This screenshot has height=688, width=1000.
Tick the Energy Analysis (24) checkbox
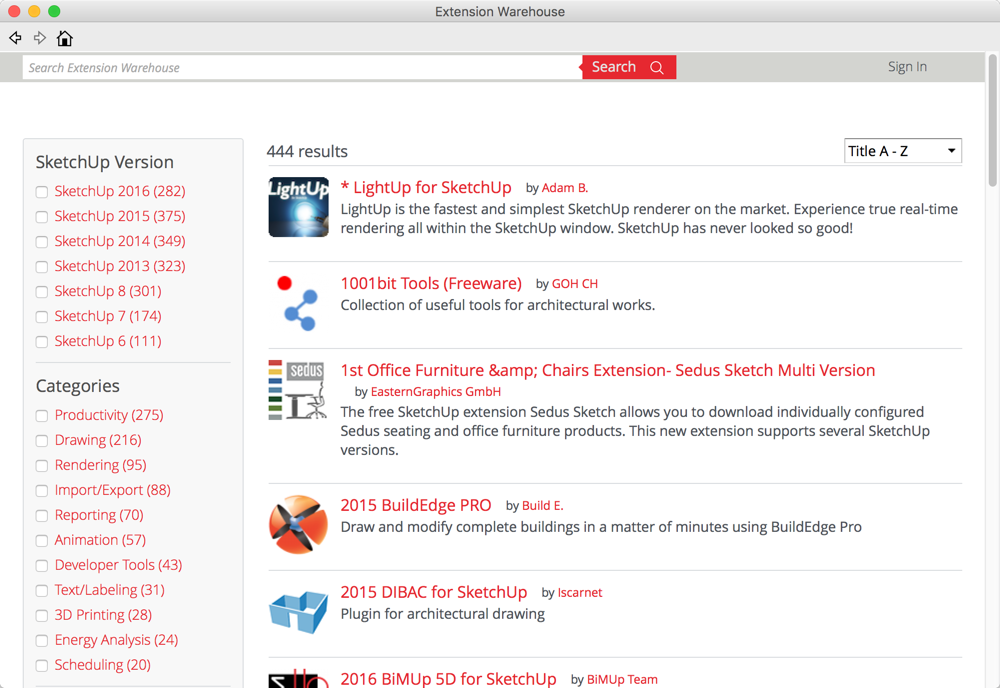42,641
